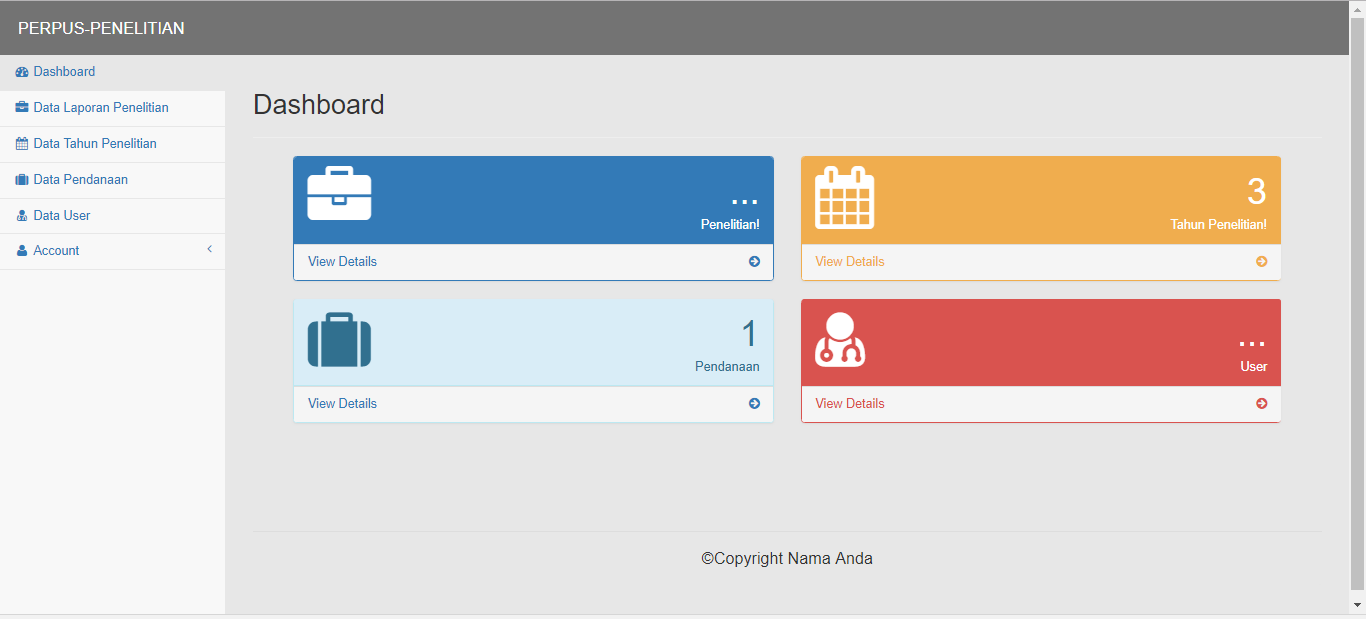Image resolution: width=1366 pixels, height=619 pixels.
Task: Click the briefcase icon on Penelitian card
Action: coord(339,194)
